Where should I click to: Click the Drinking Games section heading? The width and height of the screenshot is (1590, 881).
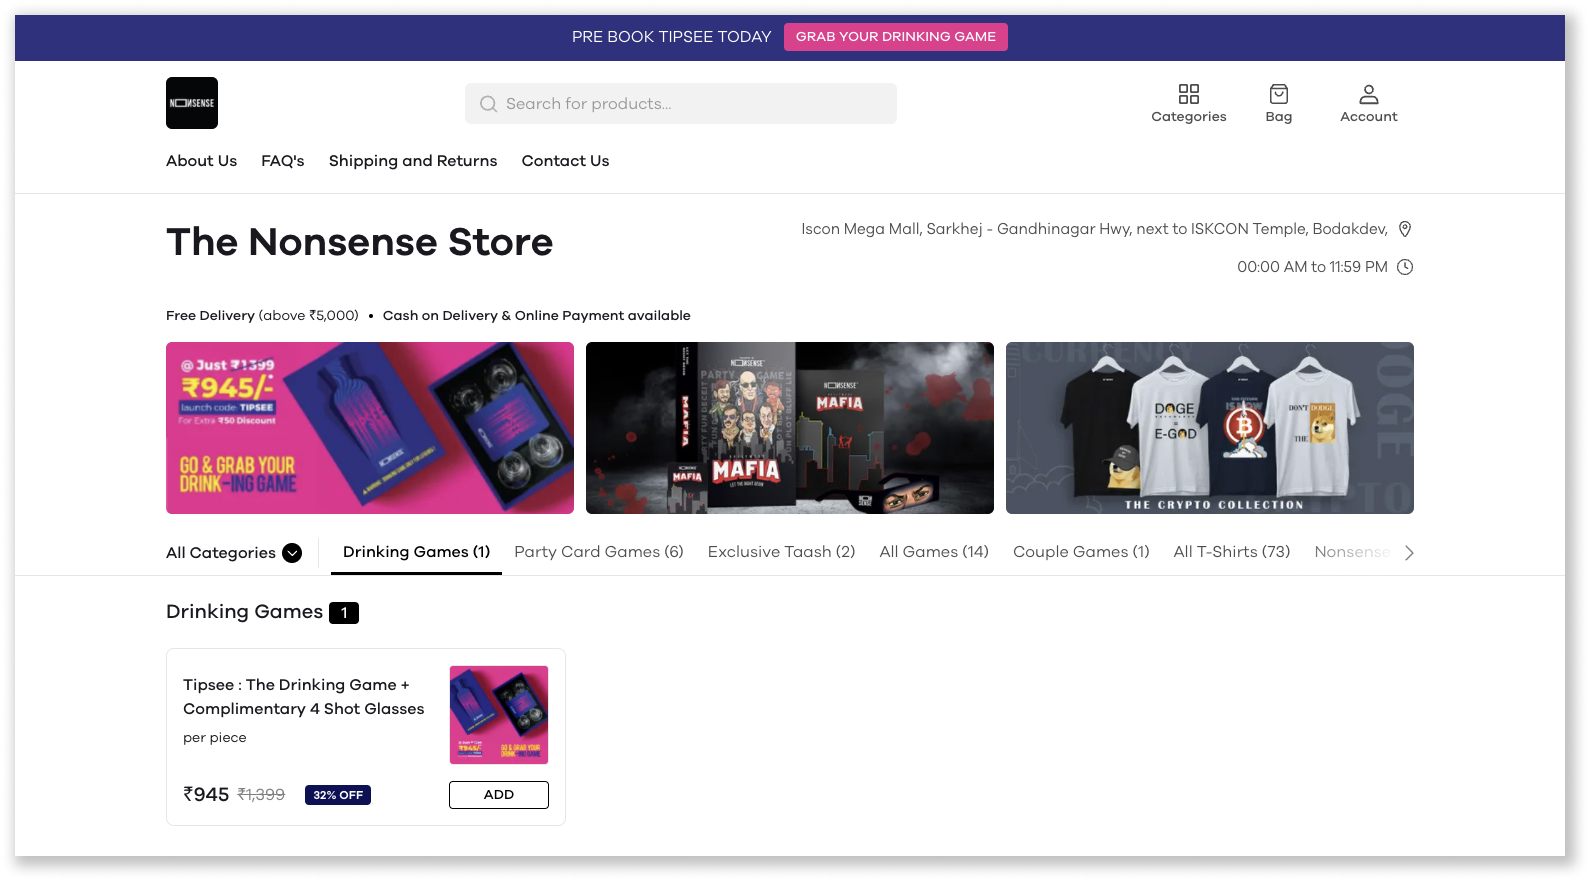click(x=244, y=612)
